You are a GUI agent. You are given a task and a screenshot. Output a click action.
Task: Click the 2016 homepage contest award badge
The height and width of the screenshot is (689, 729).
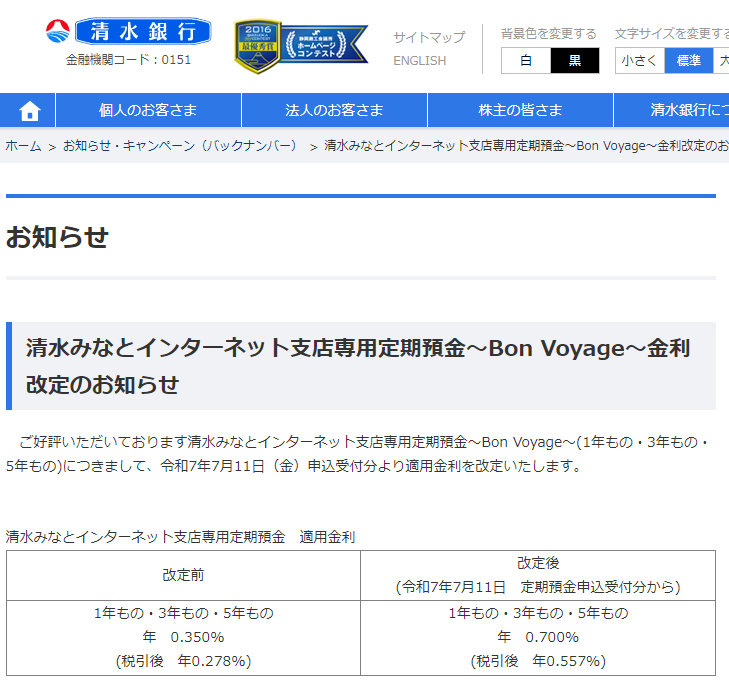[301, 46]
